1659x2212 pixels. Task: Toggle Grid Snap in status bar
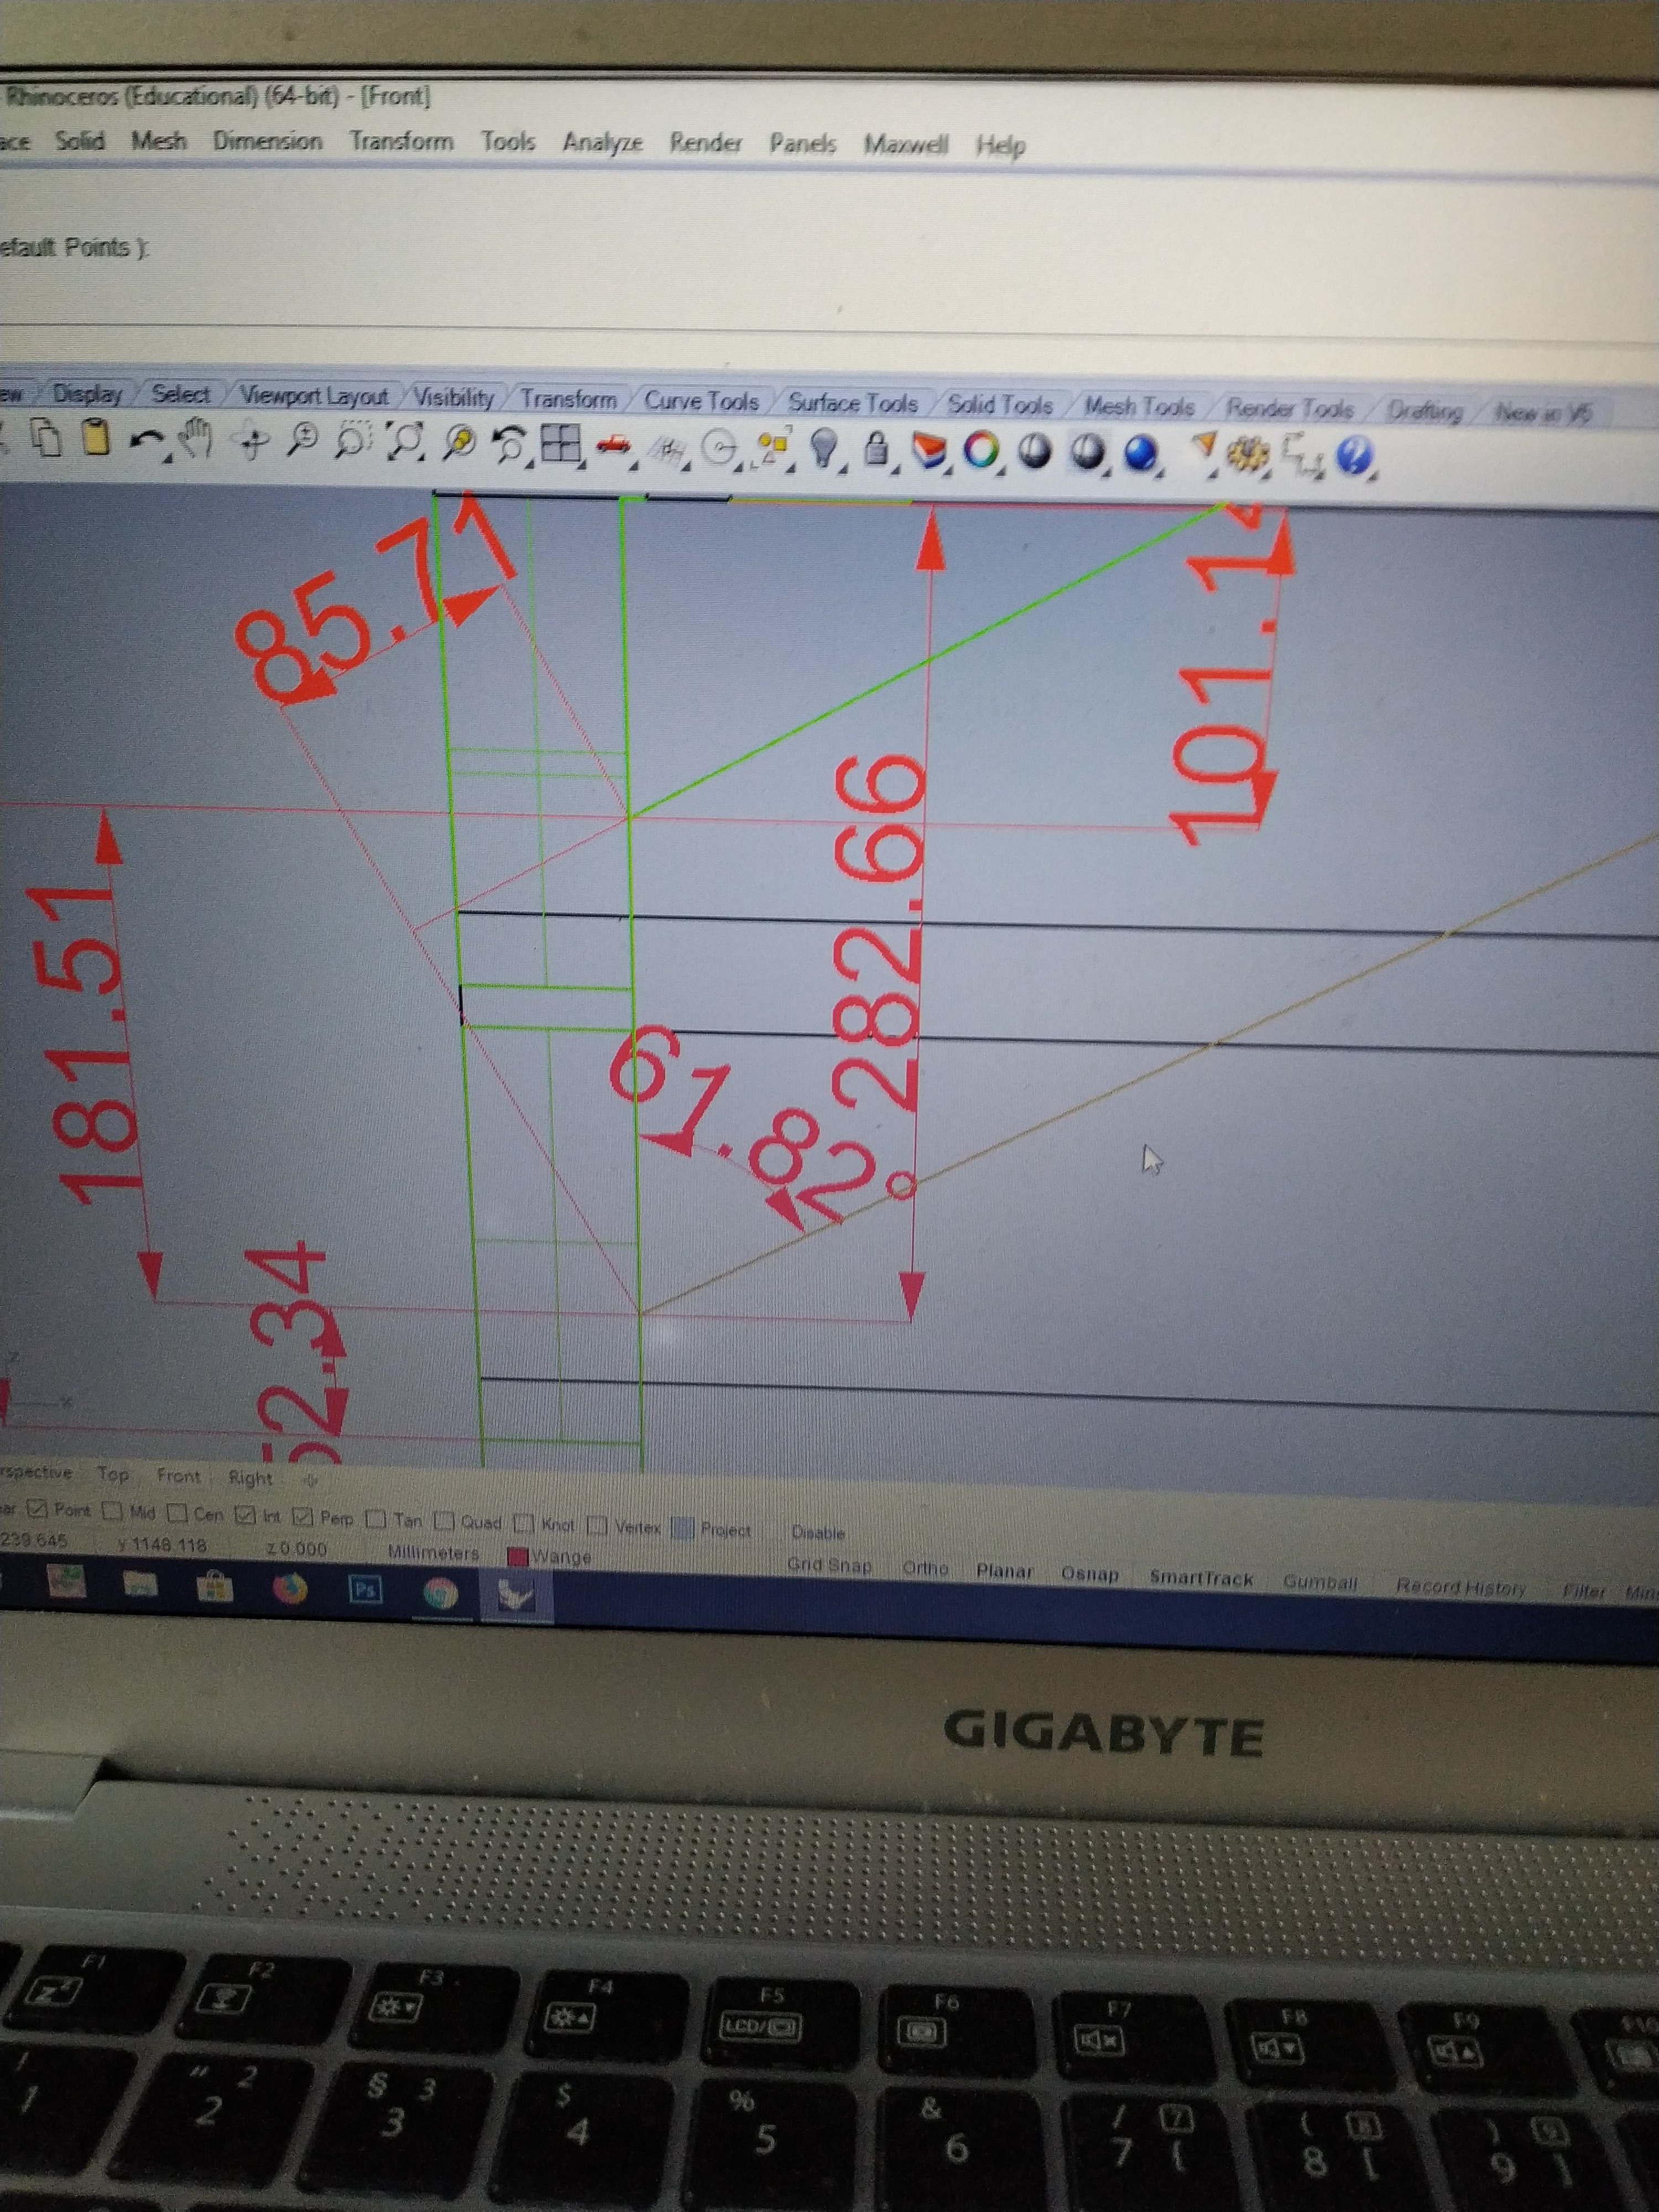[x=829, y=1565]
